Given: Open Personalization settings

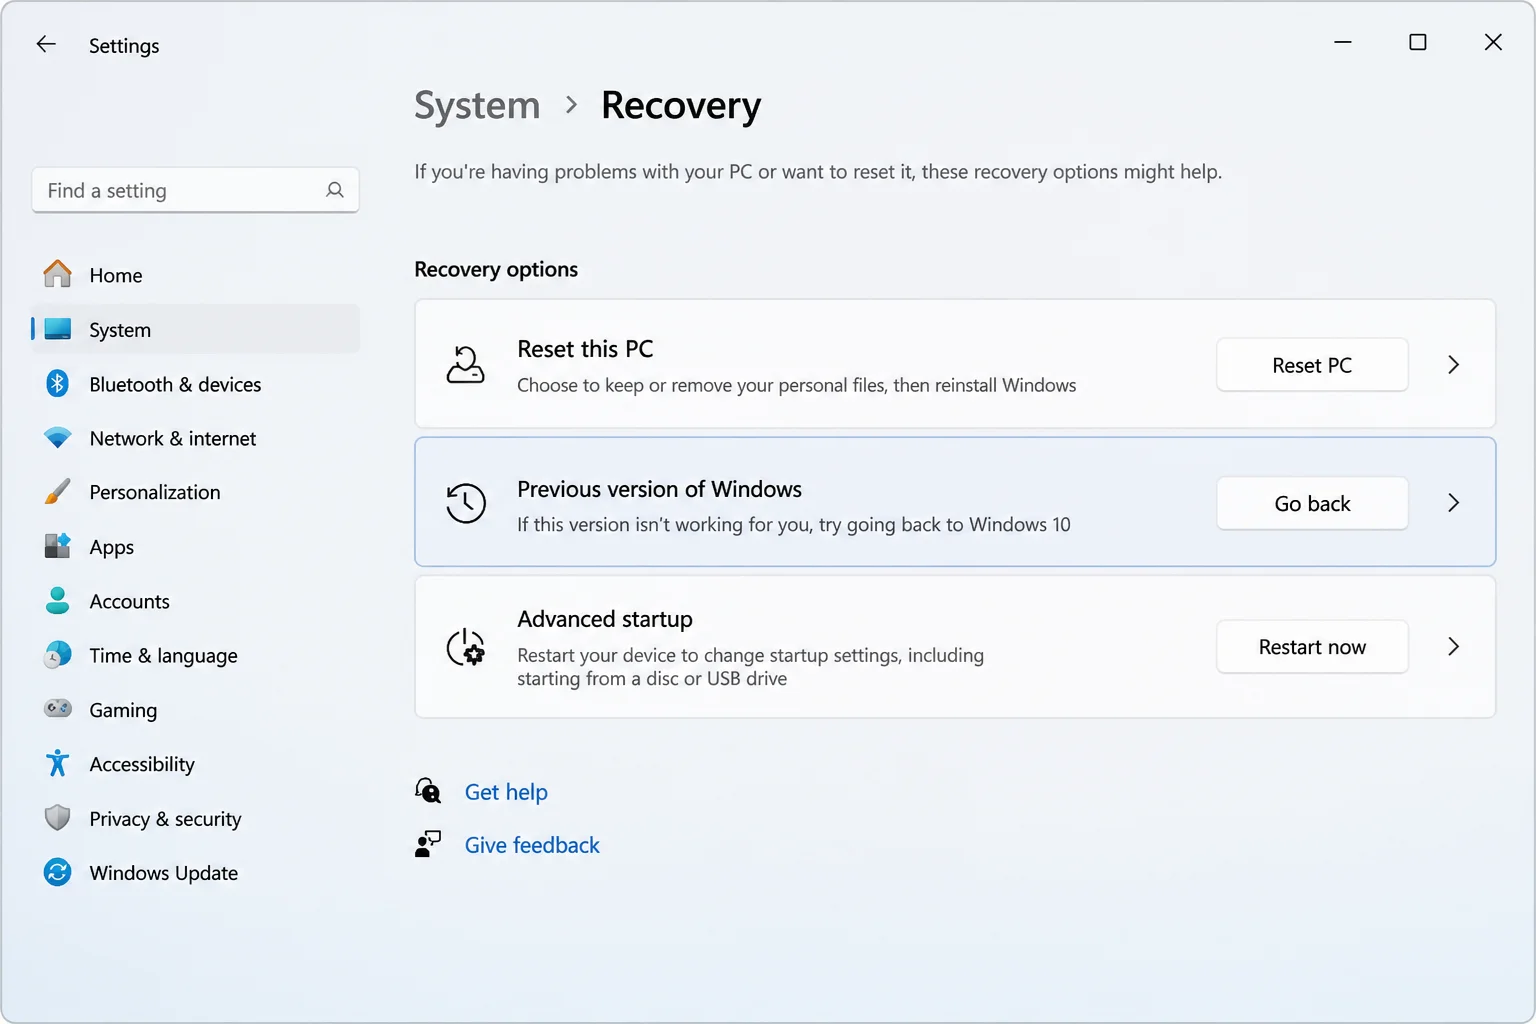Looking at the screenshot, I should 196,492.
